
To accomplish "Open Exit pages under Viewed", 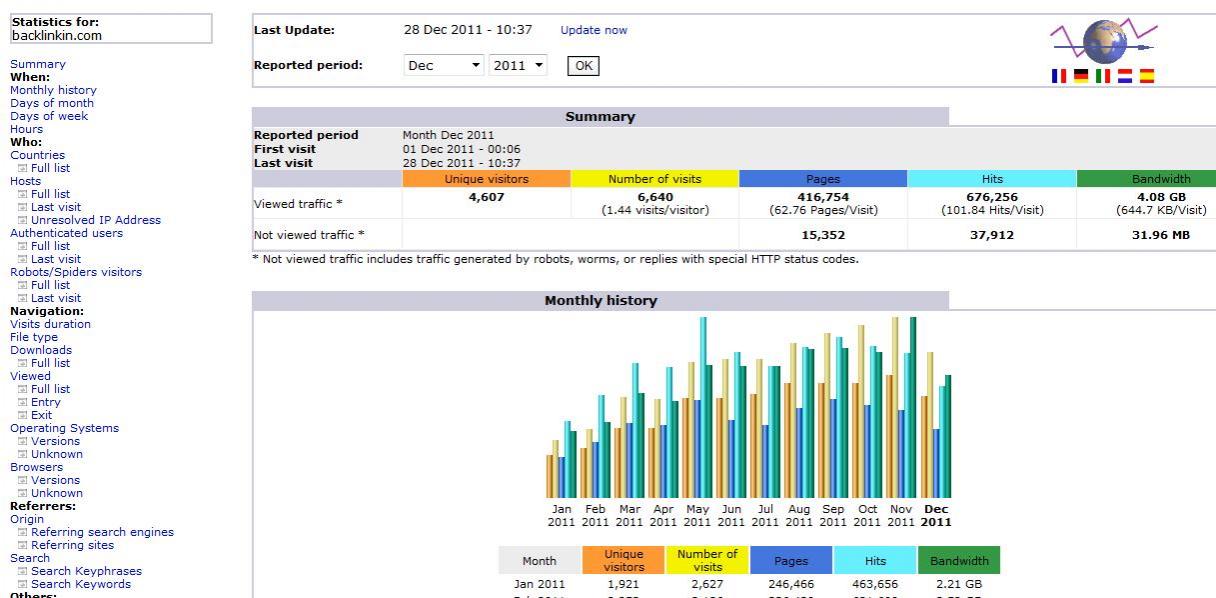I will click(x=42, y=415).
